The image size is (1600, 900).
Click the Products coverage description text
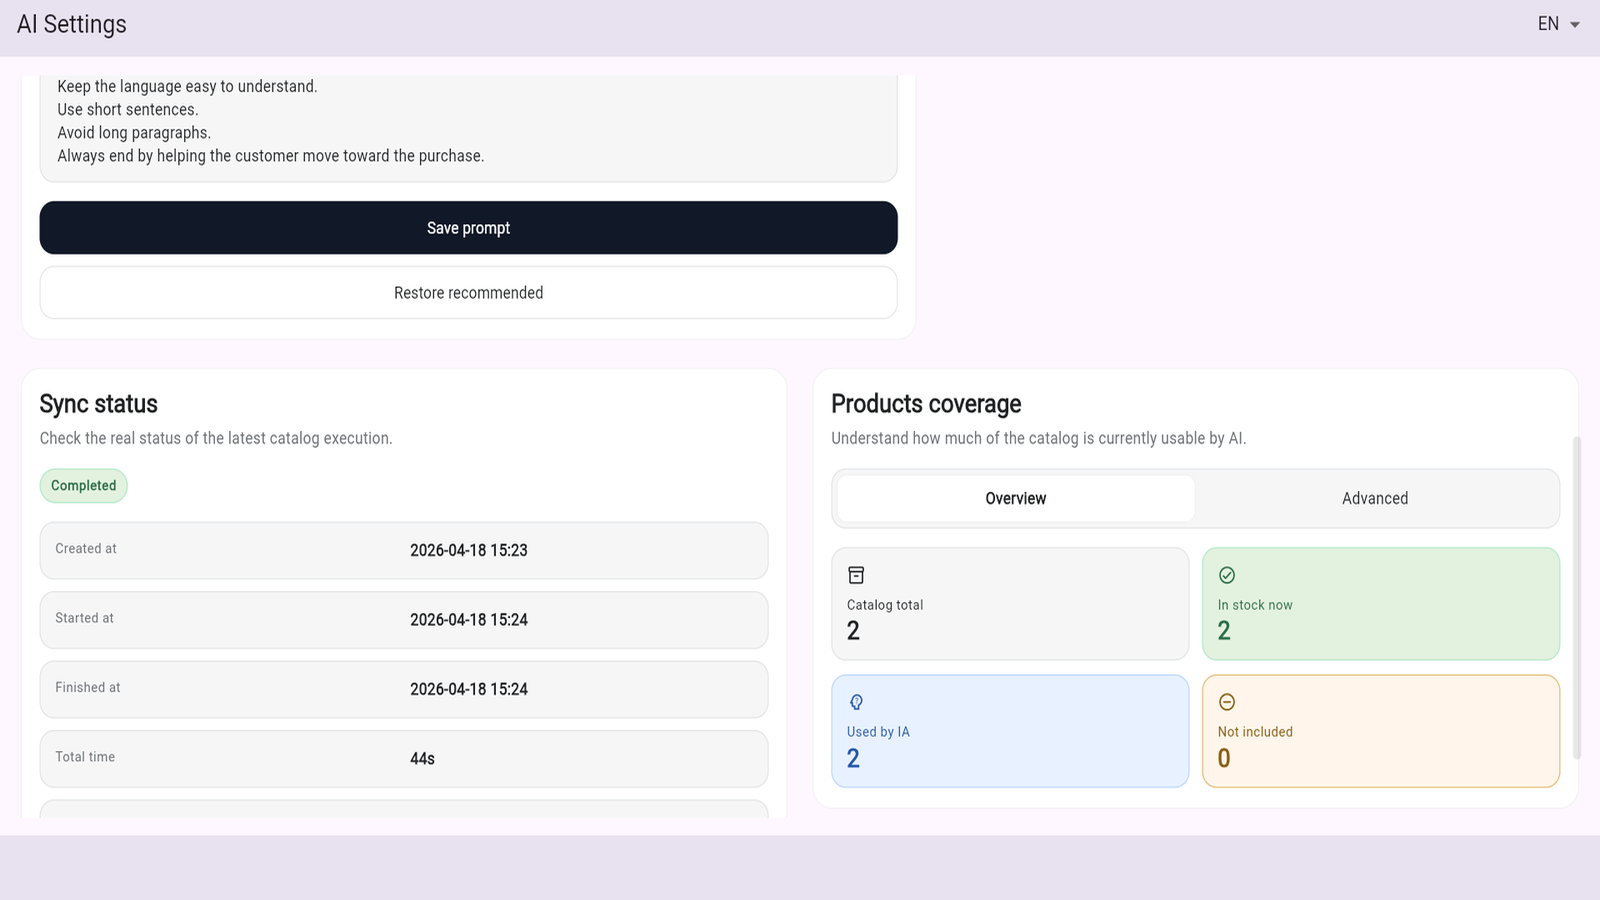pos(1039,438)
